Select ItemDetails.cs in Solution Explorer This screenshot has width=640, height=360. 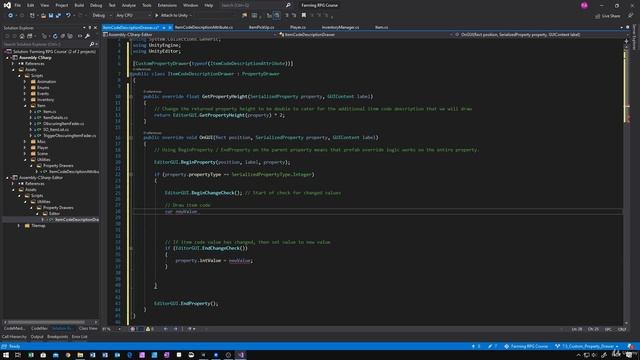pyautogui.click(x=56, y=118)
